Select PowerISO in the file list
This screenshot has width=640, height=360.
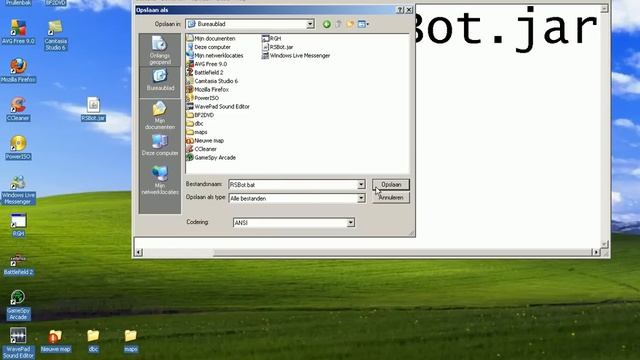pos(202,98)
